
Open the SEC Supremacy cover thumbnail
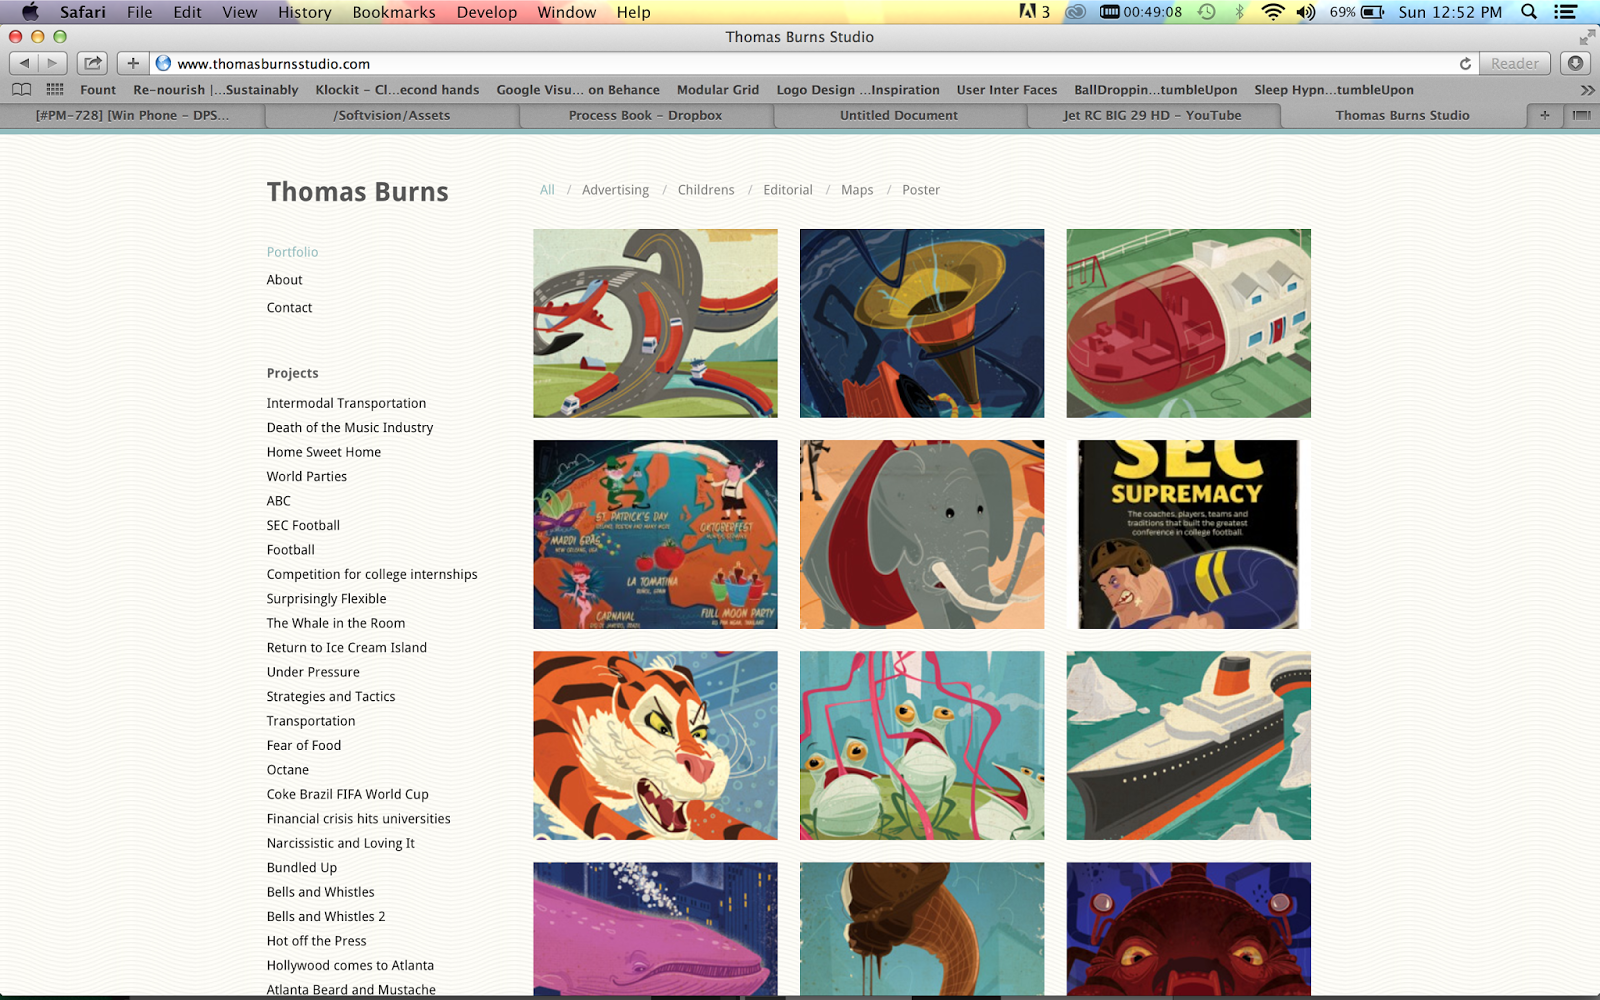[x=1188, y=534]
